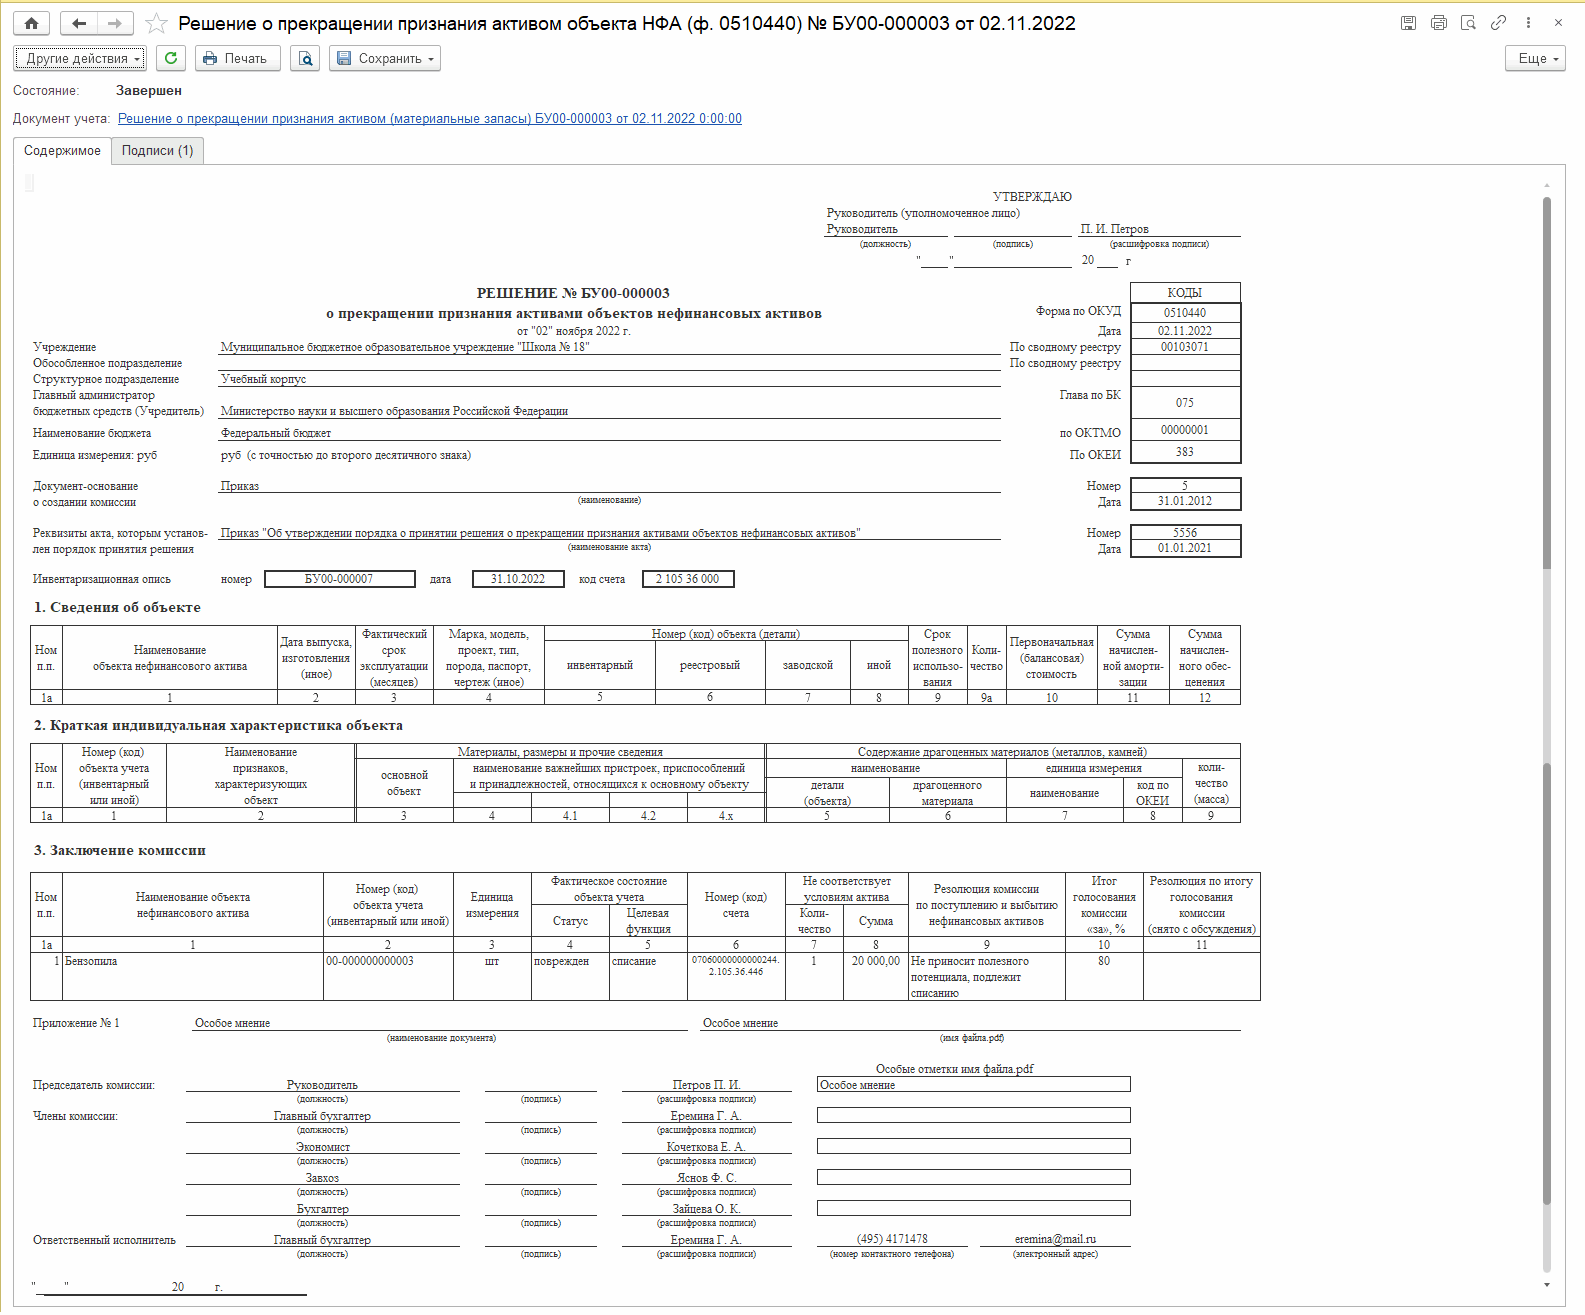Click committee member Зайцева О. К.
The height and width of the screenshot is (1315, 1585).
point(706,1209)
